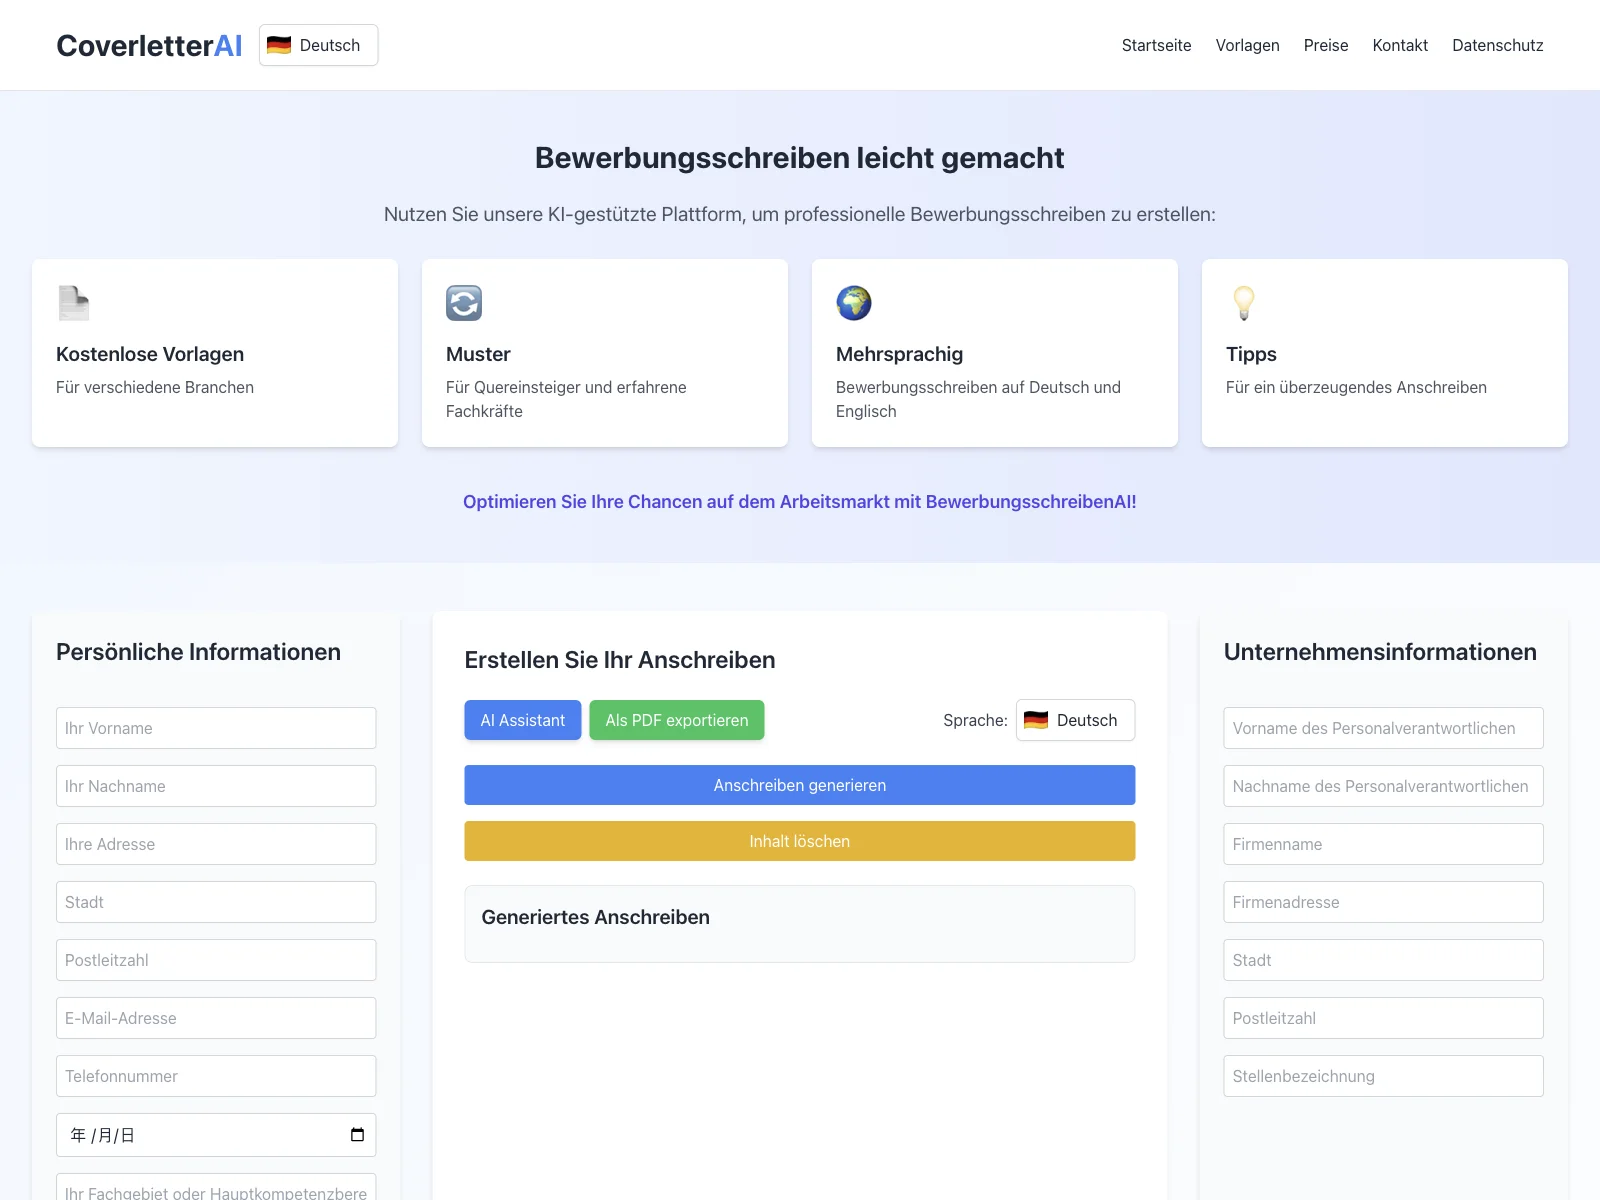Image resolution: width=1600 pixels, height=1200 pixels.
Task: Open the Sprache Deutsch dropdown
Action: coord(1075,720)
